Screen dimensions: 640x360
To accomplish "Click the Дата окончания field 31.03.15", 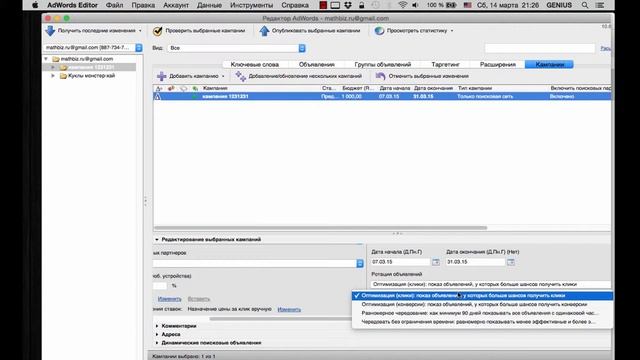I will (476, 262).
